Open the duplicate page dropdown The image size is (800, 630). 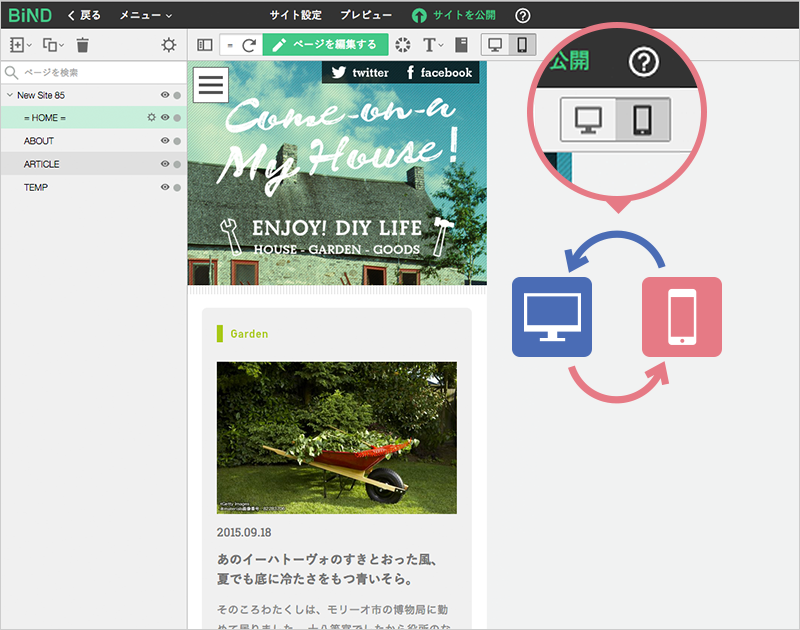pyautogui.click(x=52, y=45)
